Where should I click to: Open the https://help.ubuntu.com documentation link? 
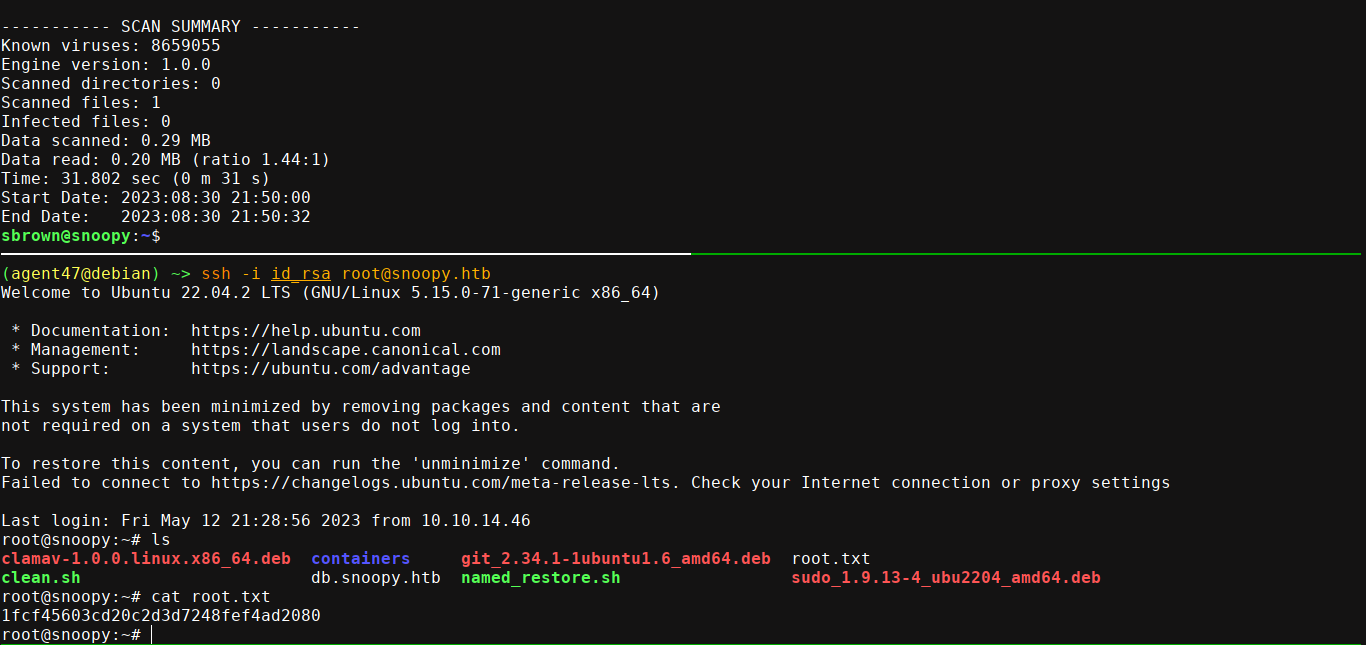pyautogui.click(x=305, y=331)
